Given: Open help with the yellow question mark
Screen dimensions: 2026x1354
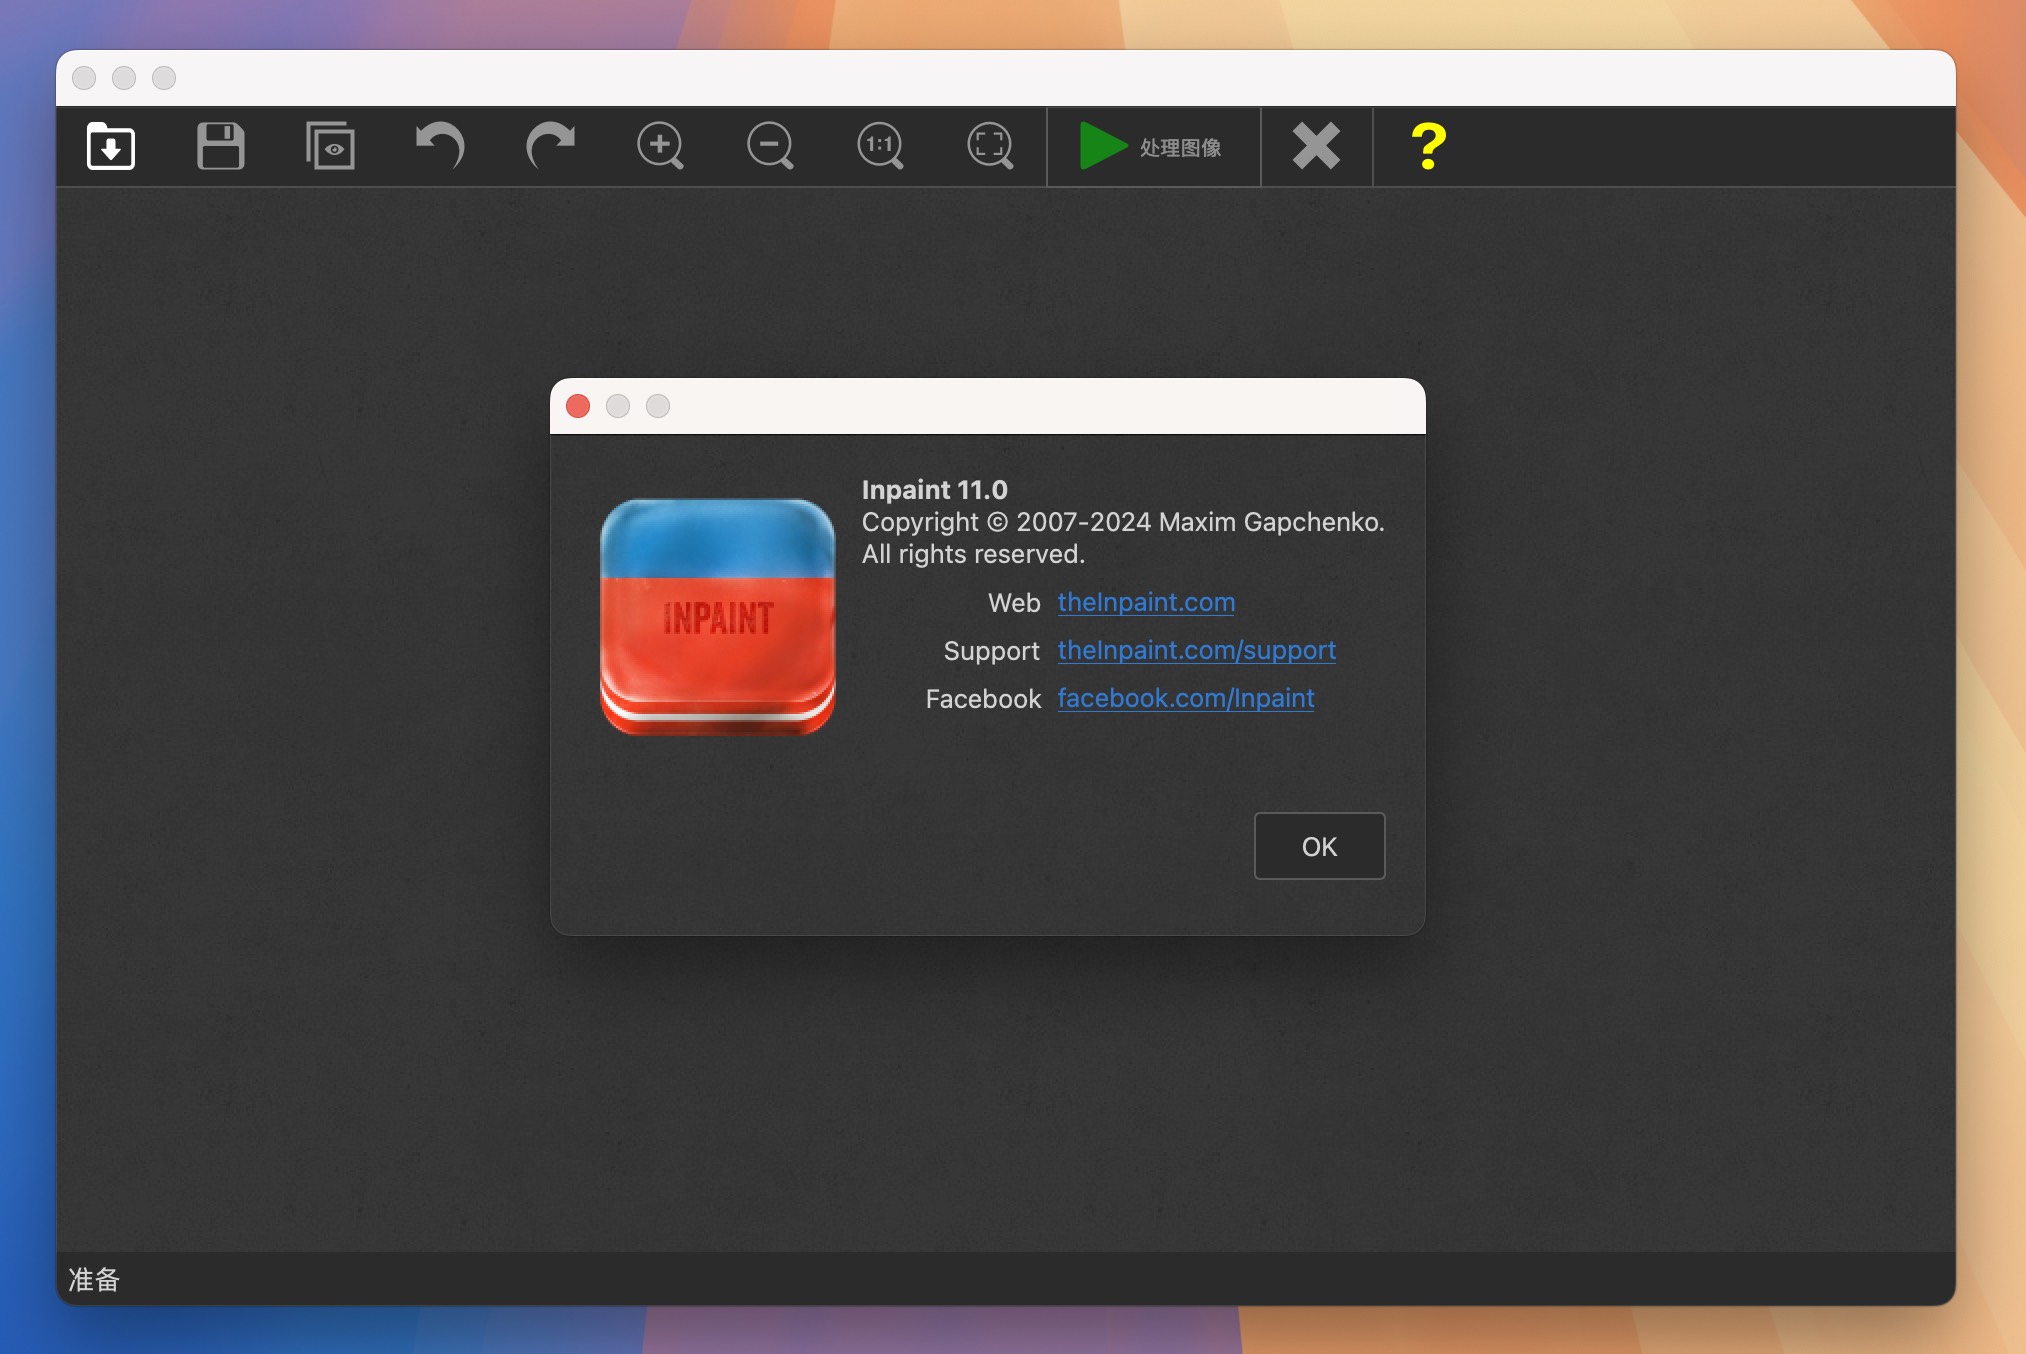Looking at the screenshot, I should pos(1428,147).
